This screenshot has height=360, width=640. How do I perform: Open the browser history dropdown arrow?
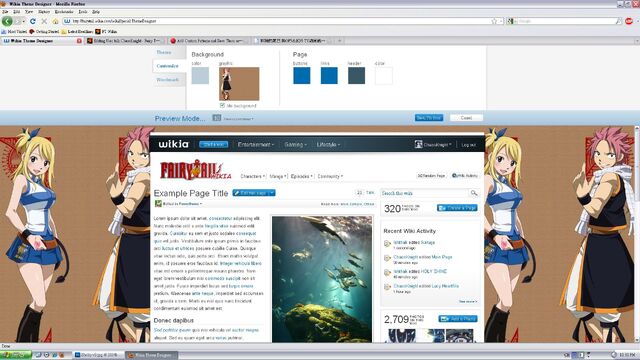coord(23,21)
